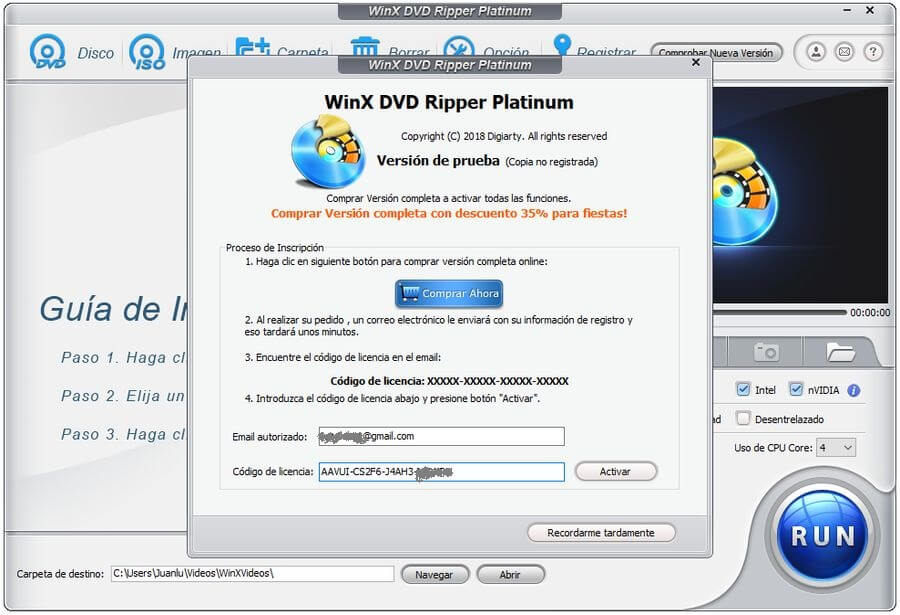Hit the Activar button

[615, 471]
